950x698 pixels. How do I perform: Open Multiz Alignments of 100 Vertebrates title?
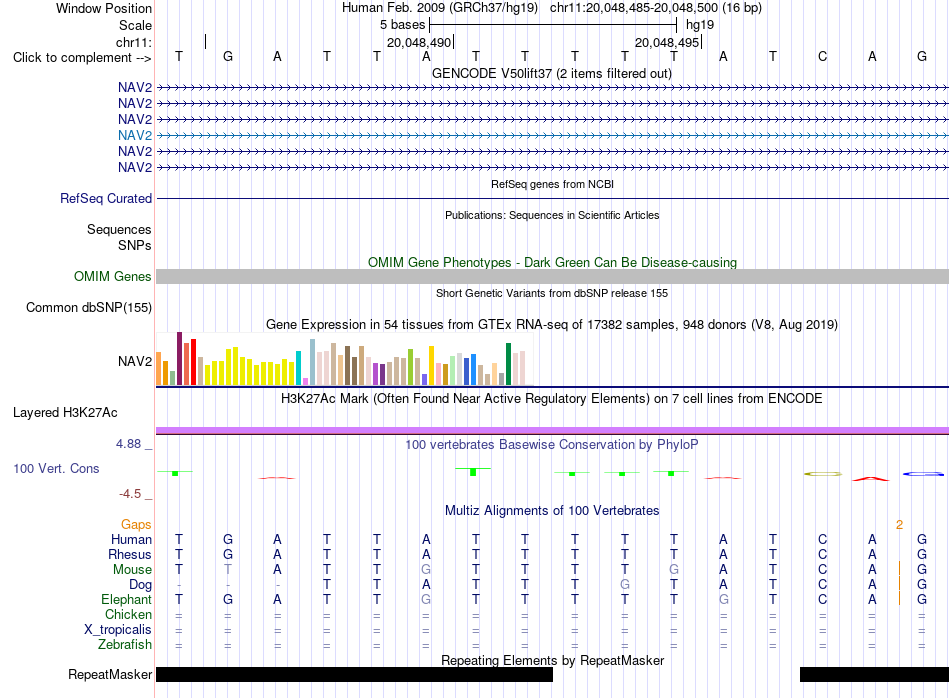click(x=552, y=510)
